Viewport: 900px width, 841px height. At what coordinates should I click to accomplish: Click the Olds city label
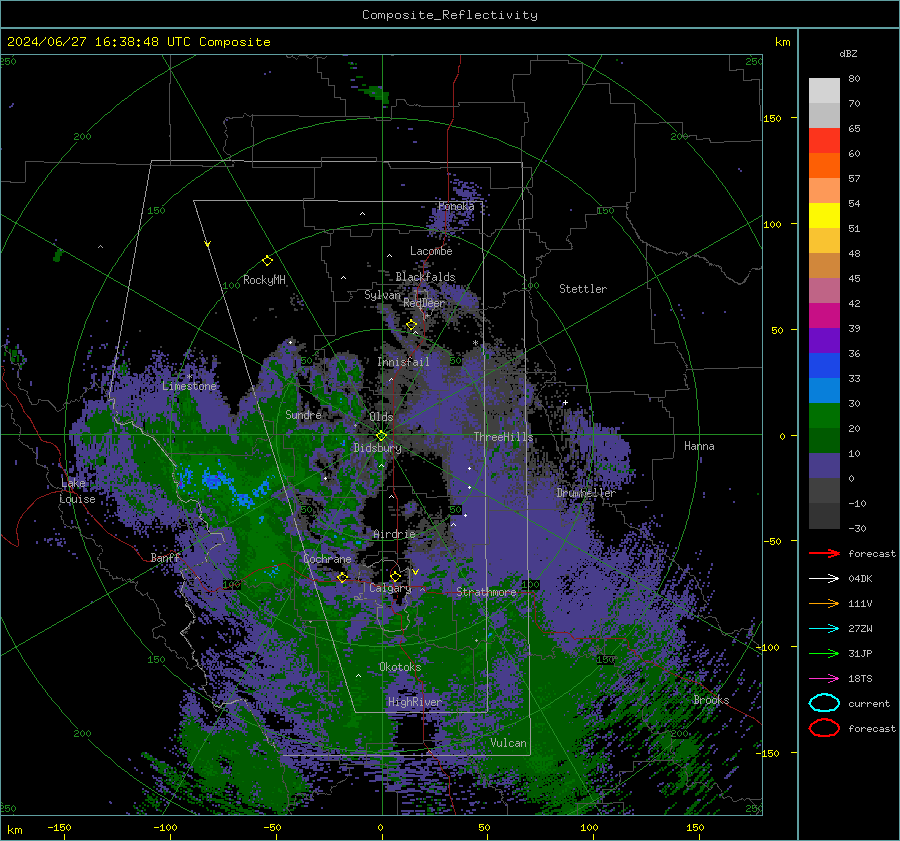pos(381,417)
